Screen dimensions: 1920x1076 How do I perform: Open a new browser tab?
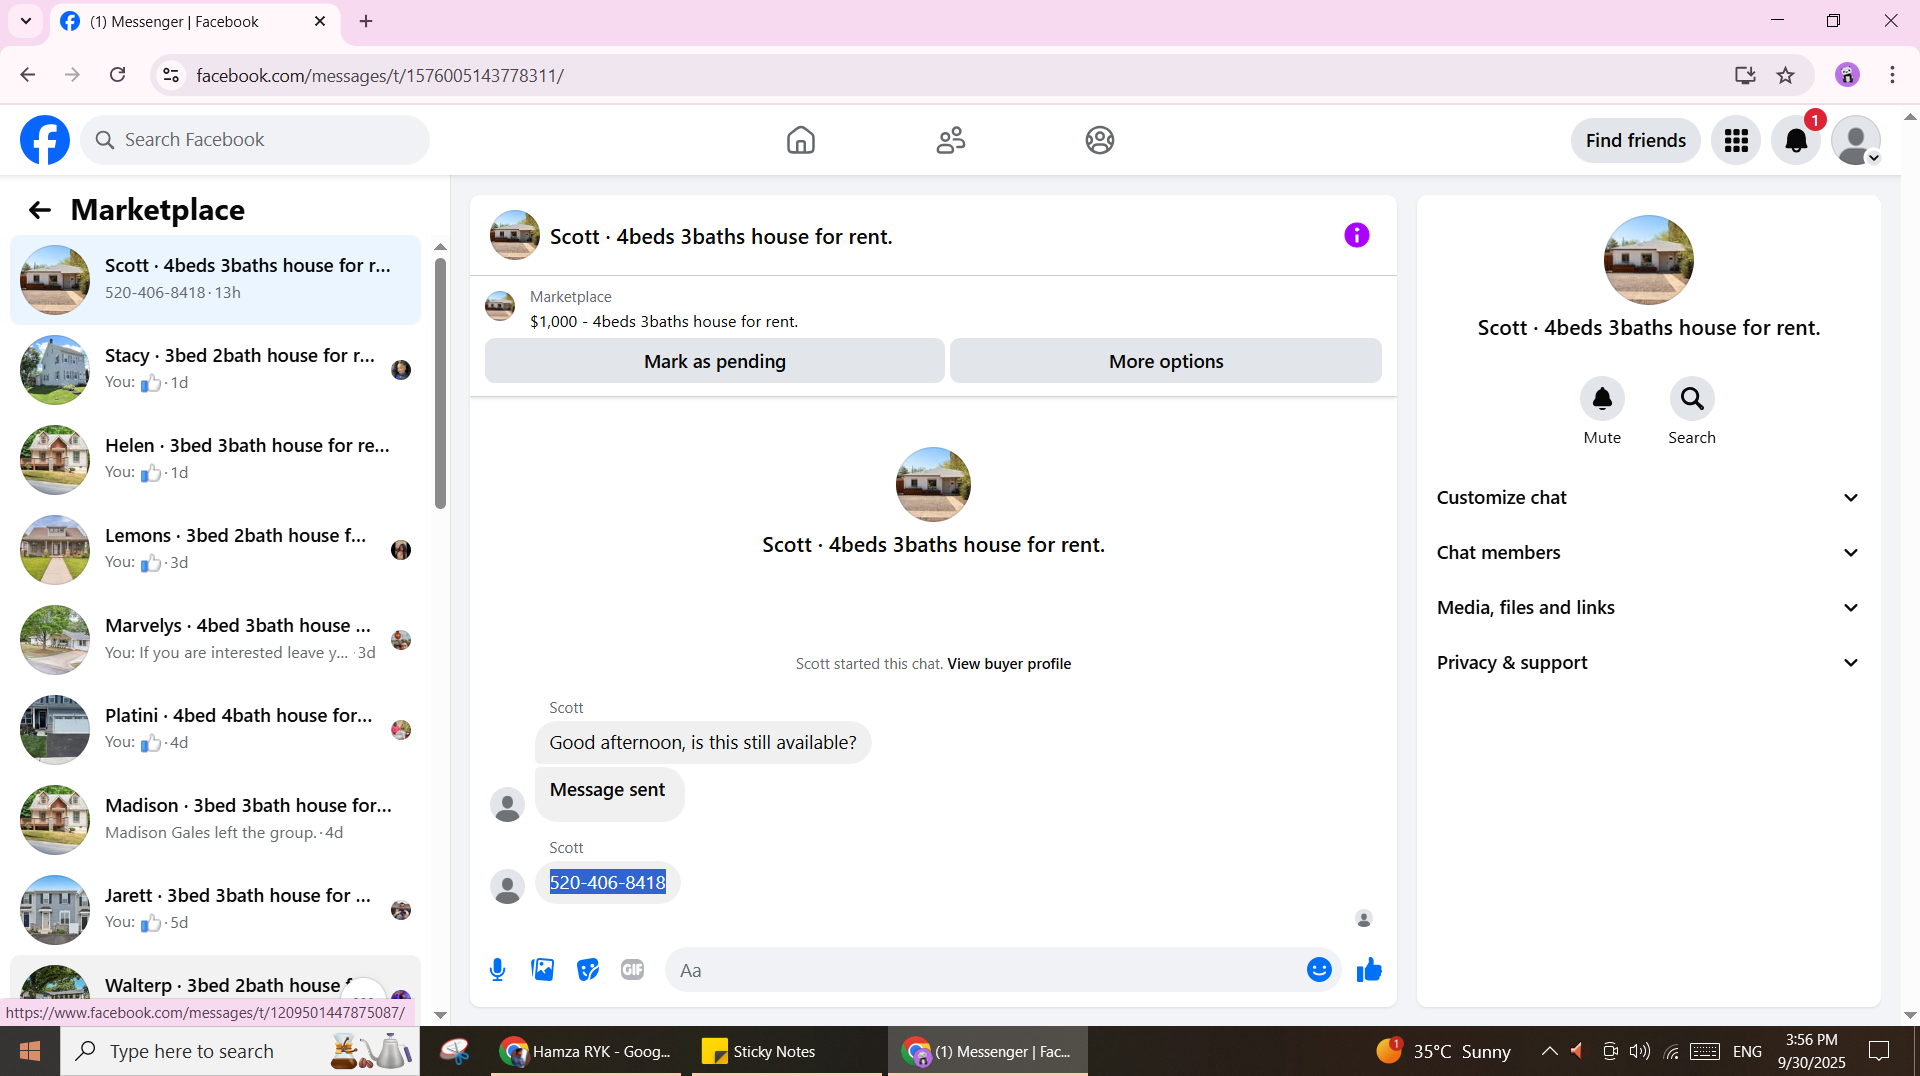coord(366,21)
